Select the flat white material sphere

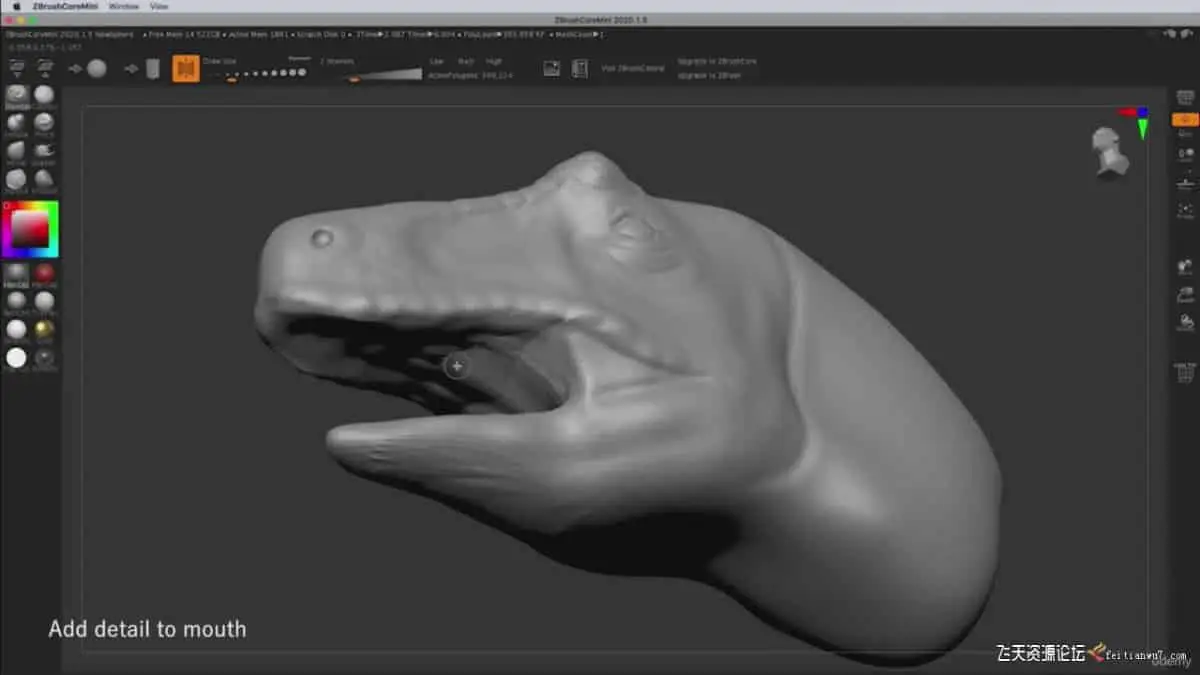click(17, 358)
